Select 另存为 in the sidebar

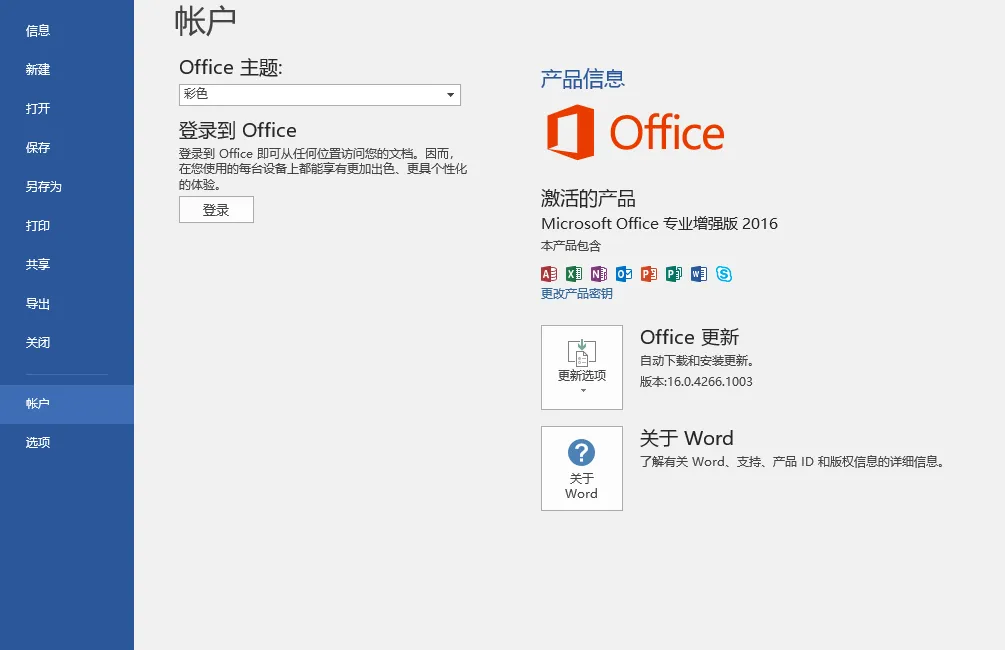[x=67, y=187]
